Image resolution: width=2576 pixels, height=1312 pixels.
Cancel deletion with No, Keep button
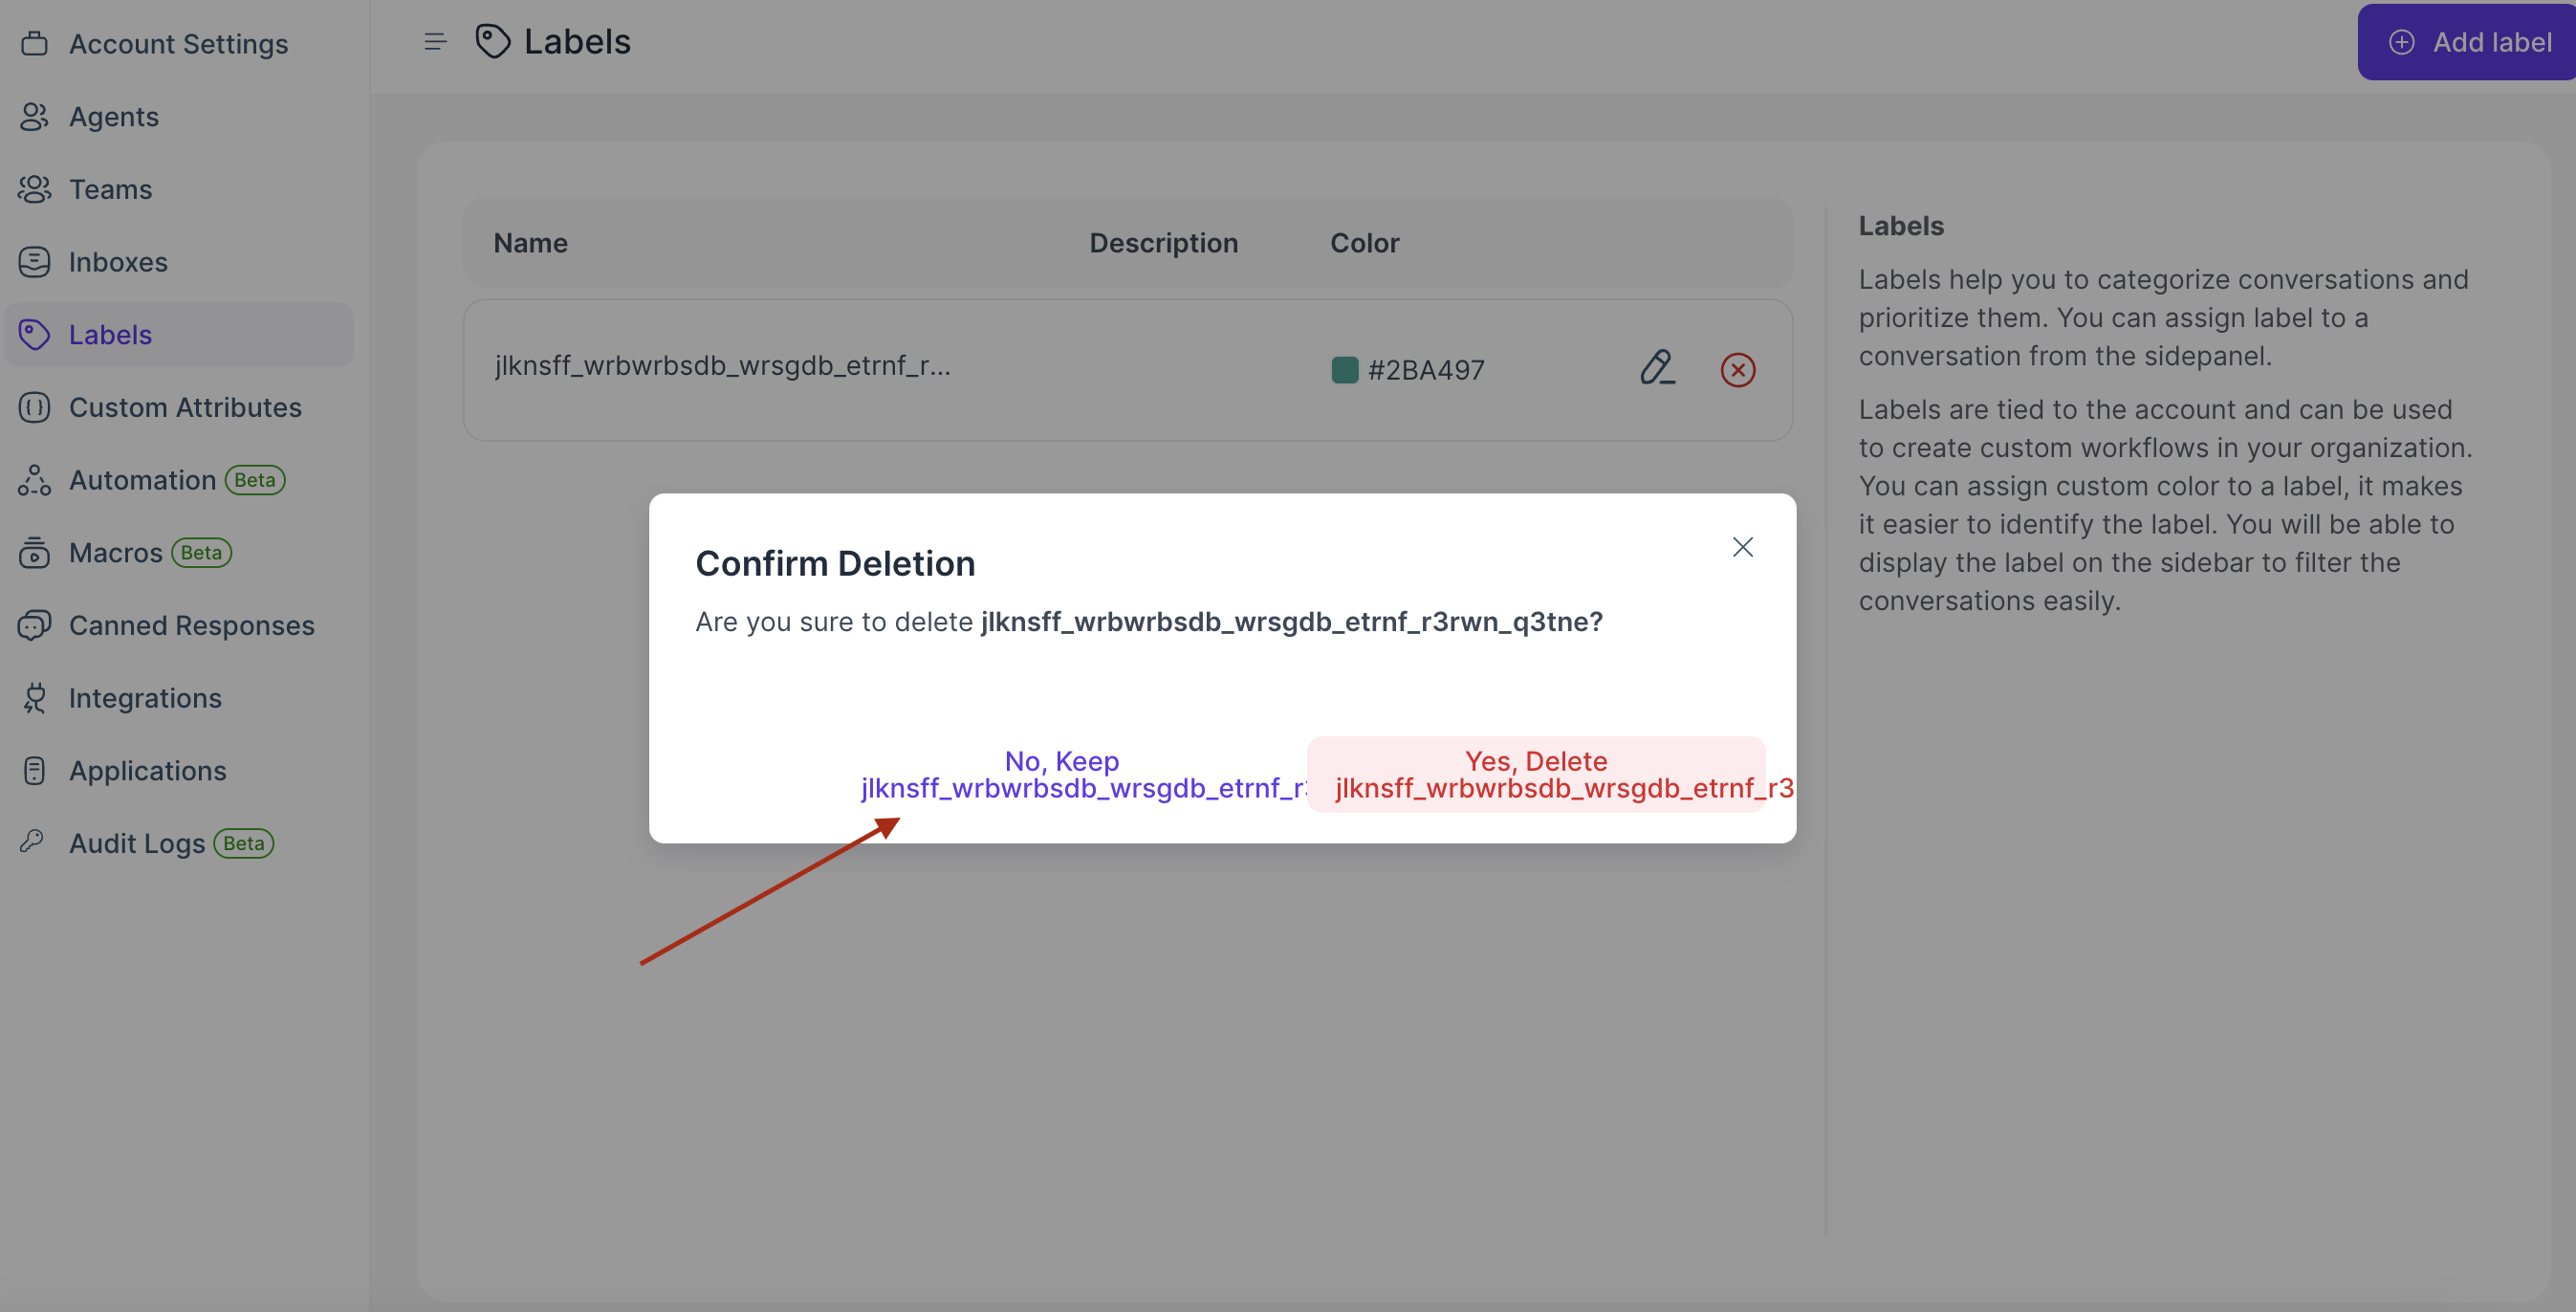tap(1063, 773)
